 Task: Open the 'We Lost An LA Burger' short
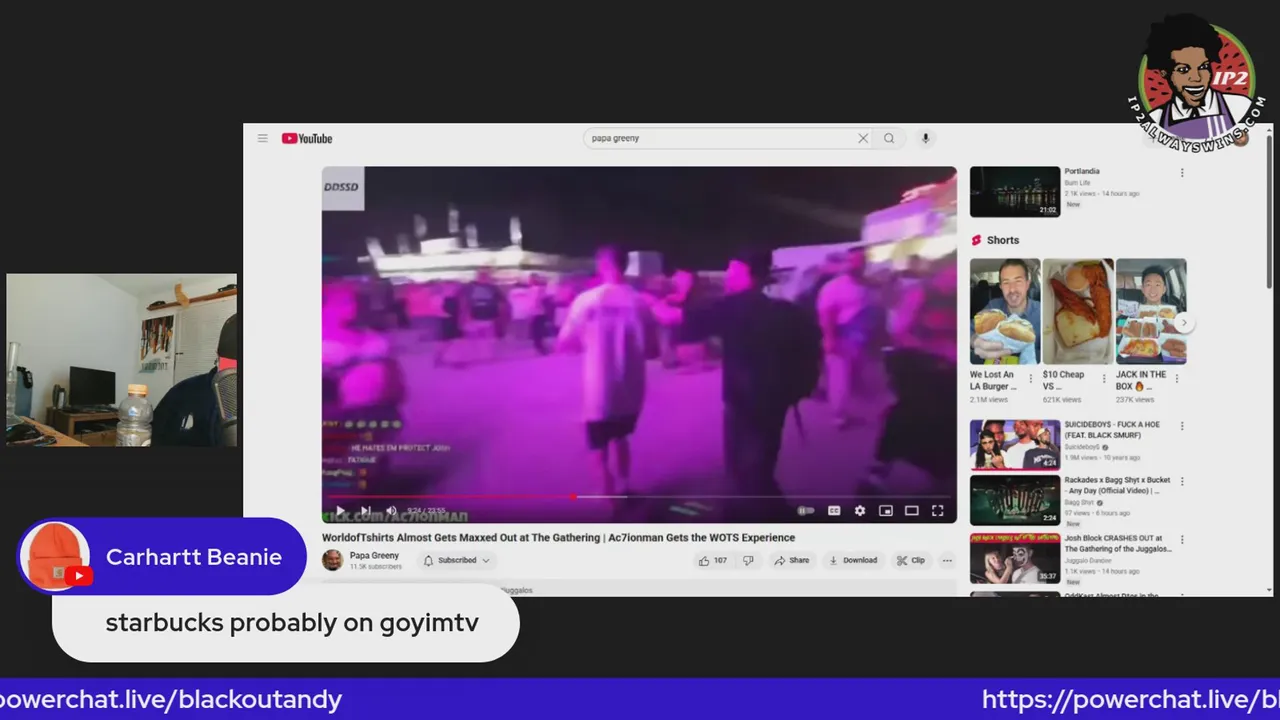tap(1005, 311)
